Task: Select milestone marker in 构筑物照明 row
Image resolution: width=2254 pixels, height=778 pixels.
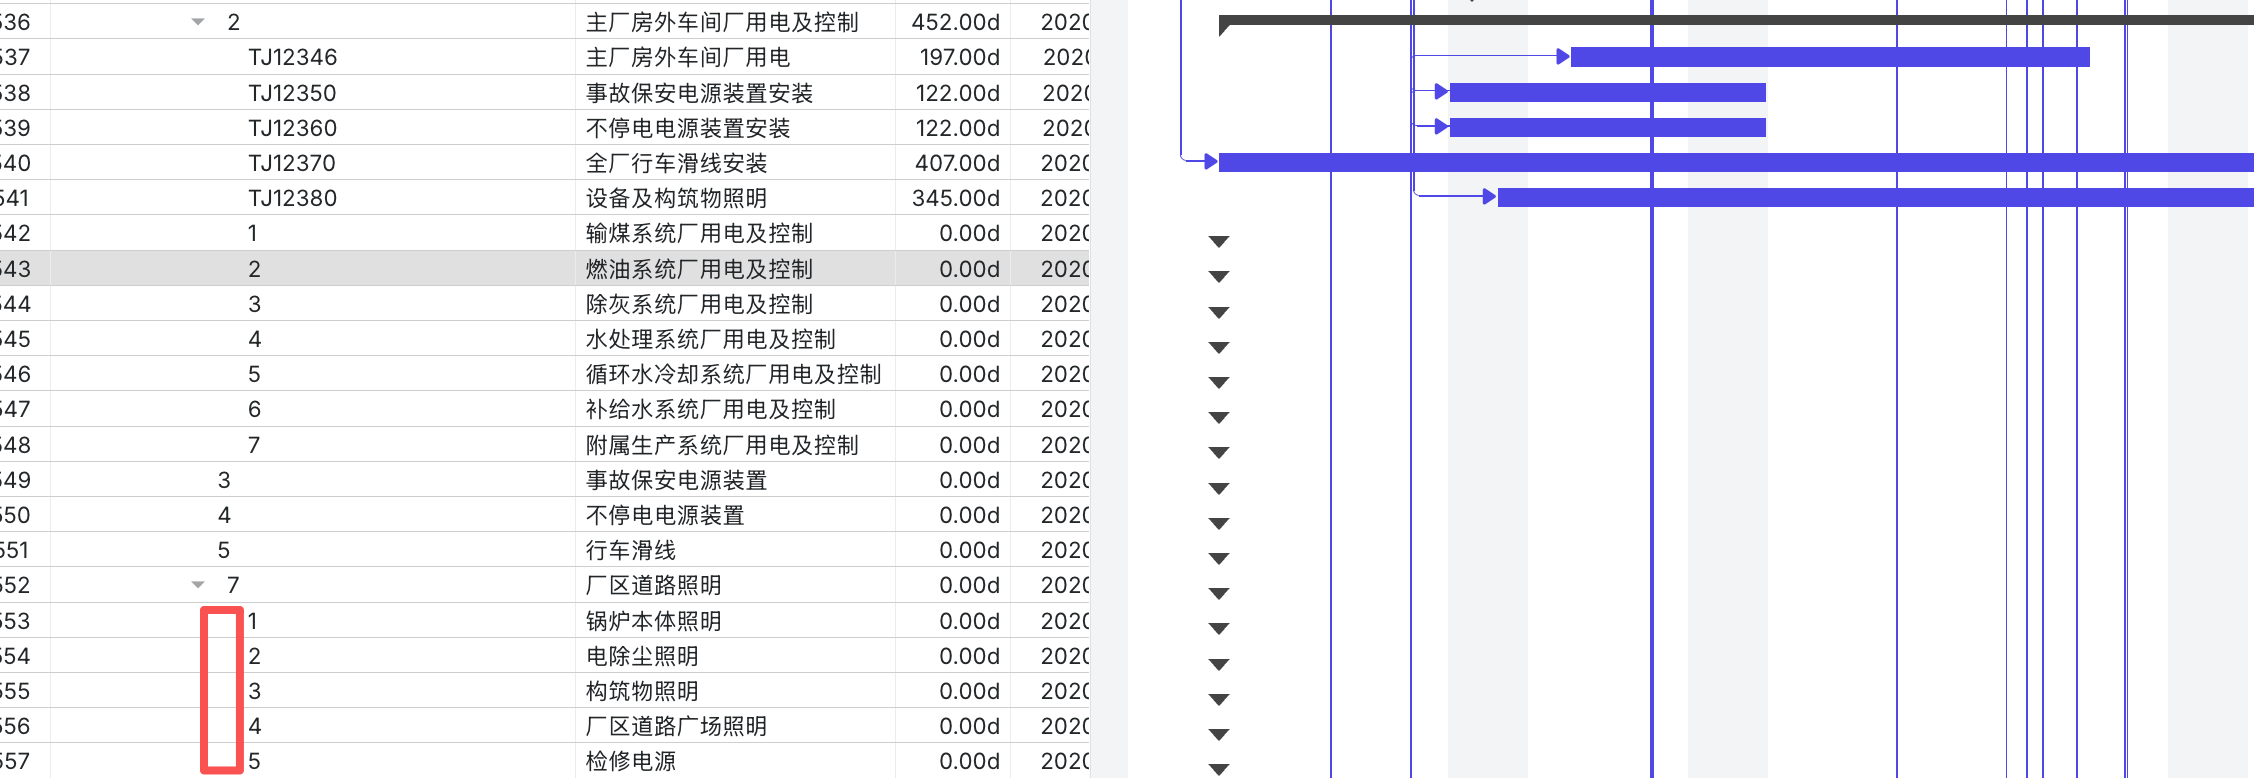Action: pos(1218,699)
